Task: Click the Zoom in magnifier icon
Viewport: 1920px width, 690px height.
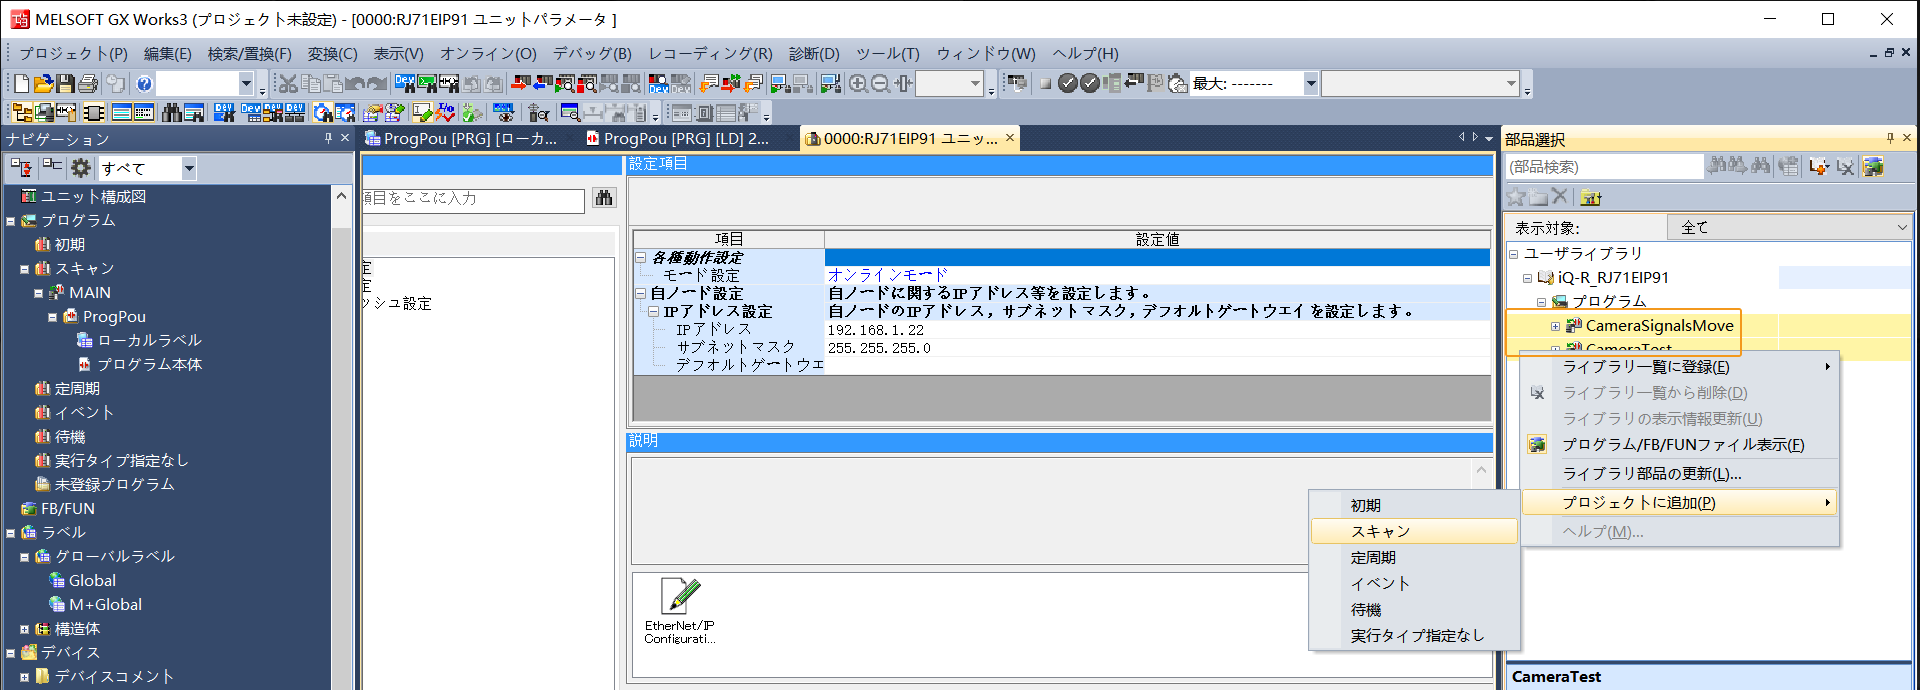Action: [x=858, y=84]
